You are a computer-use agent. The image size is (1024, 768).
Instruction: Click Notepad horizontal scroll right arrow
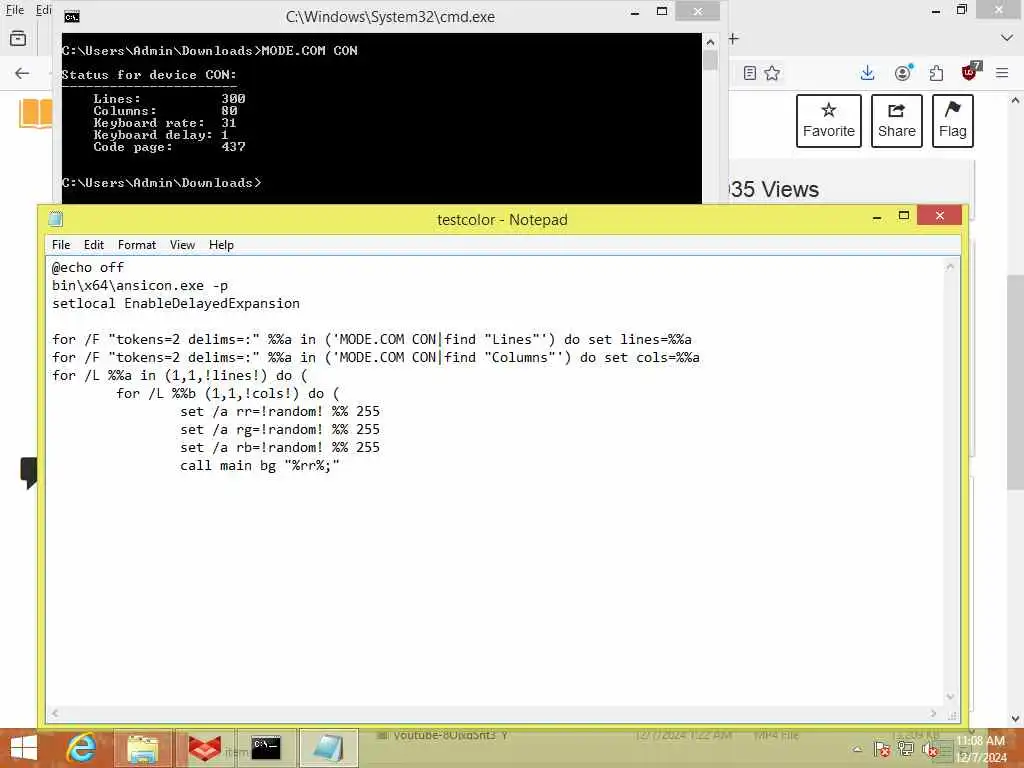tap(934, 713)
